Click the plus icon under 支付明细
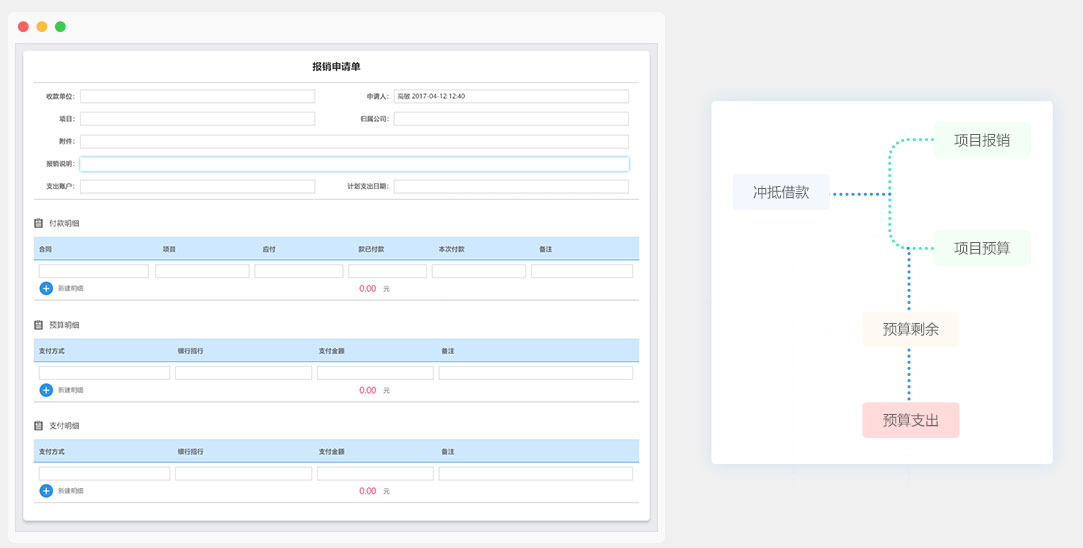Viewport: 1083px width, 548px height. pyautogui.click(x=46, y=491)
